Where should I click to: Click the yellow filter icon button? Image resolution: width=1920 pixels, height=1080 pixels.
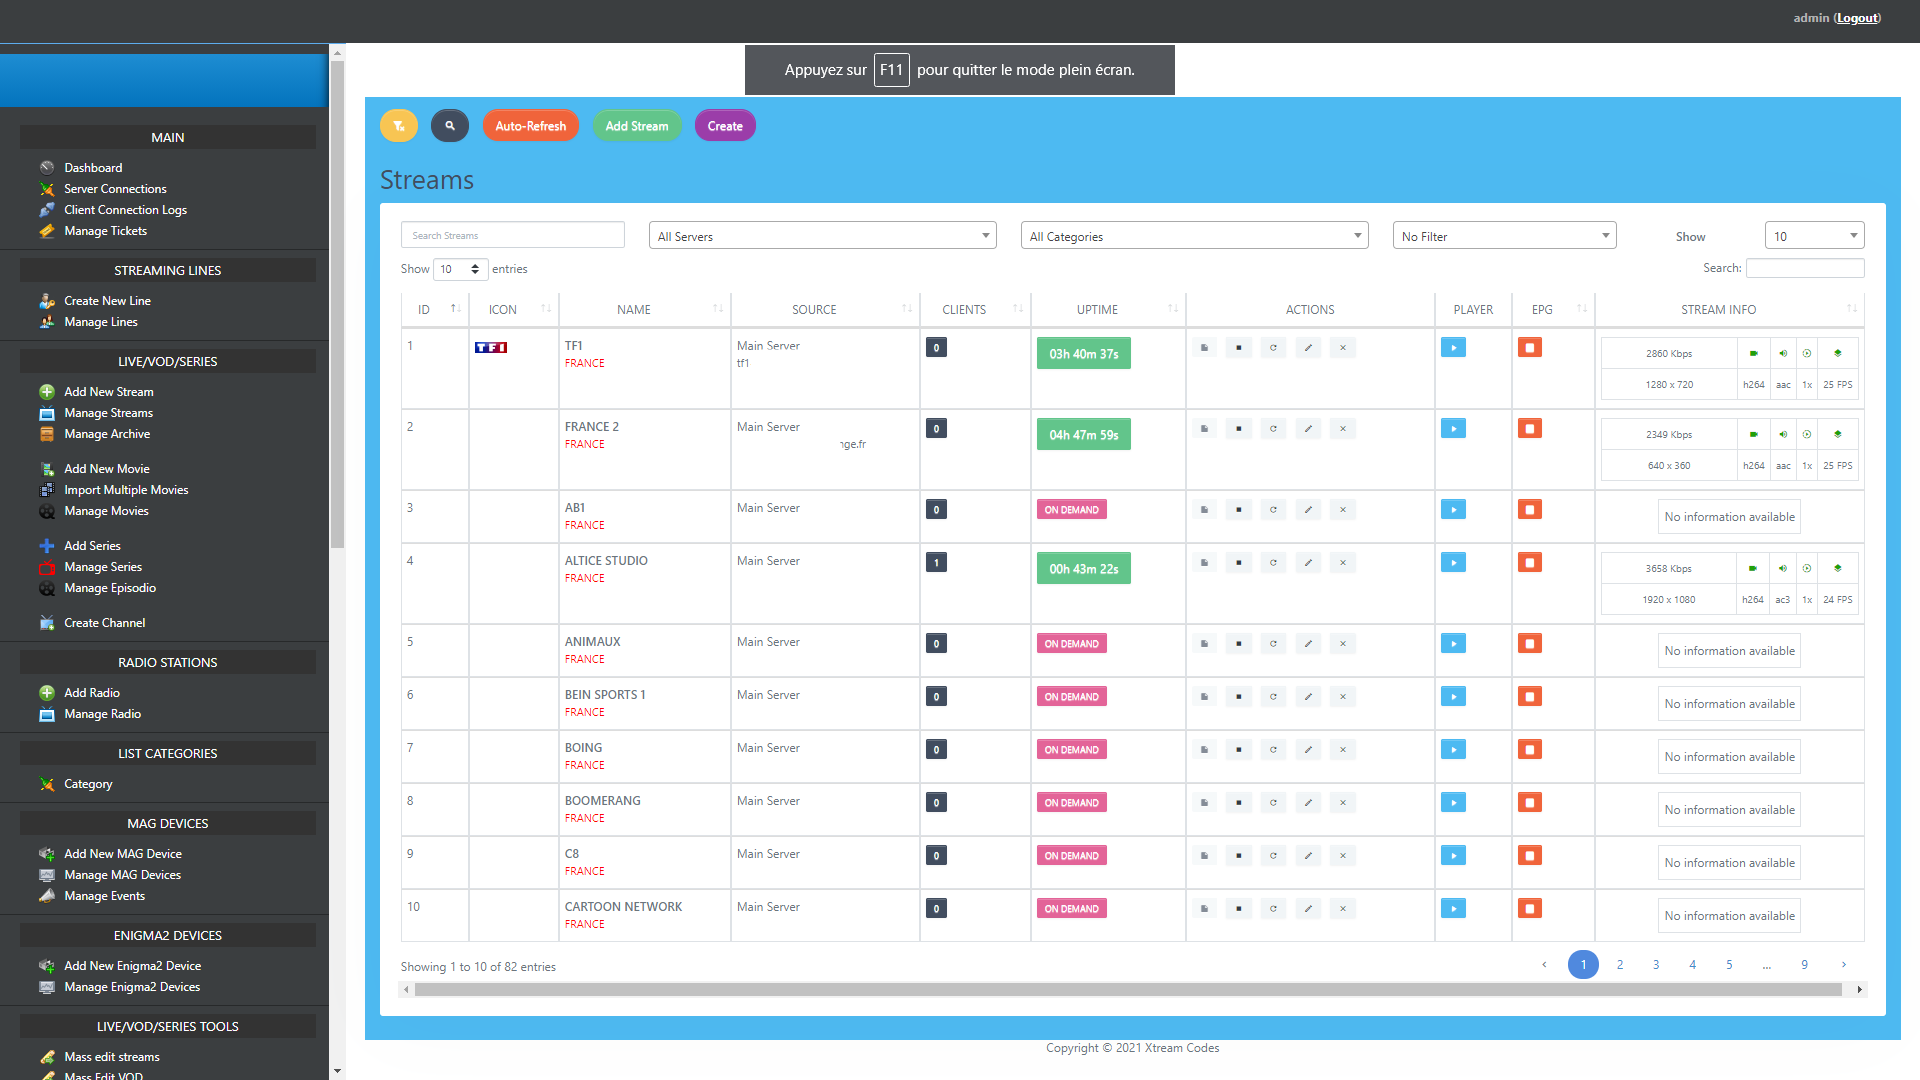(399, 126)
